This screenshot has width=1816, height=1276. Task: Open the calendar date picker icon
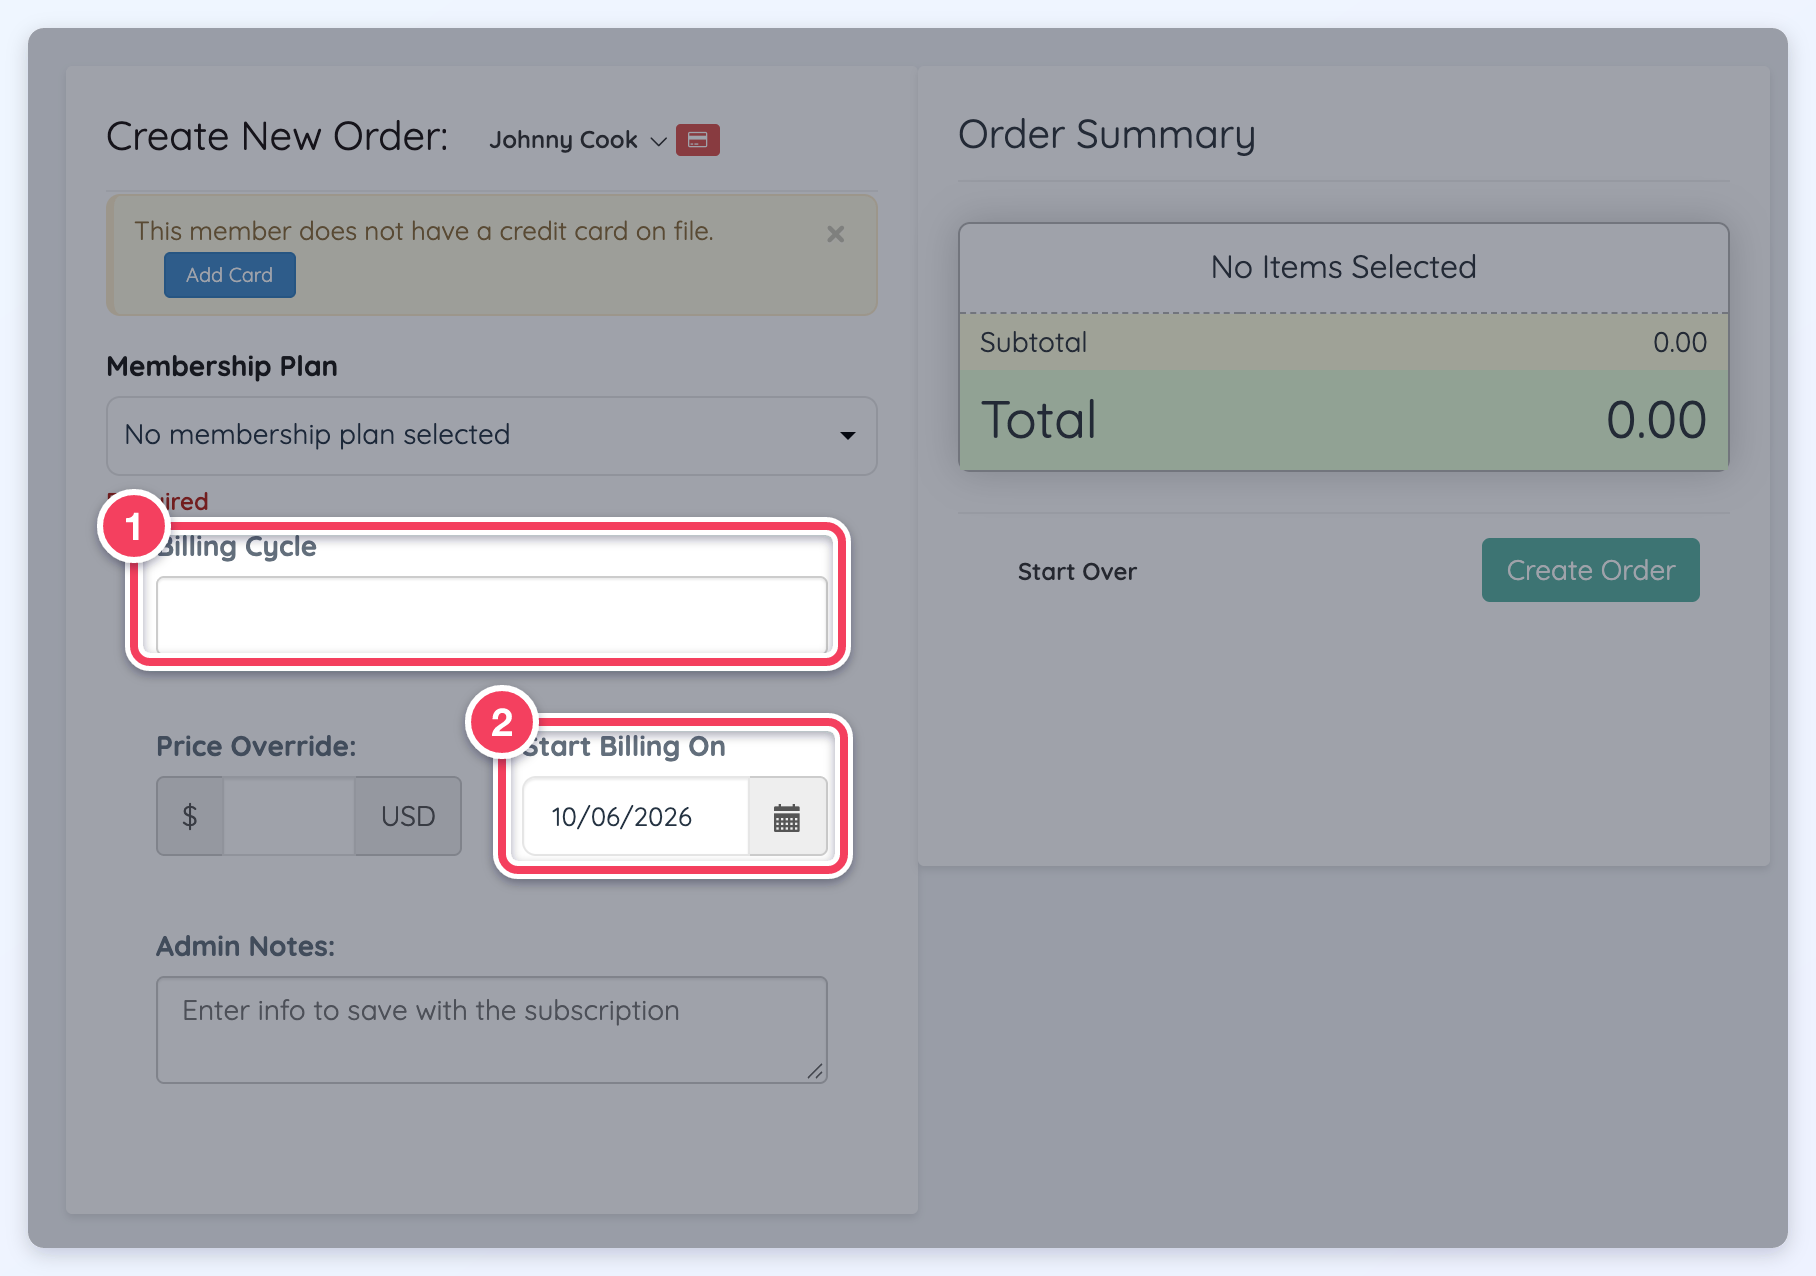[x=787, y=817]
